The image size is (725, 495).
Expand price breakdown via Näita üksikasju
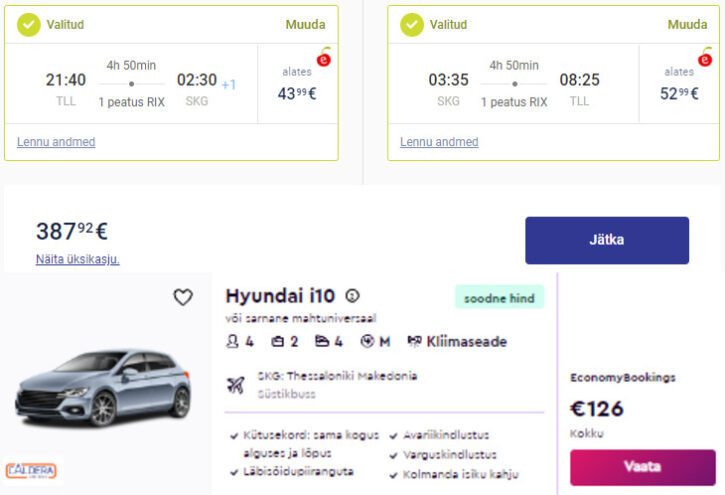[78, 259]
